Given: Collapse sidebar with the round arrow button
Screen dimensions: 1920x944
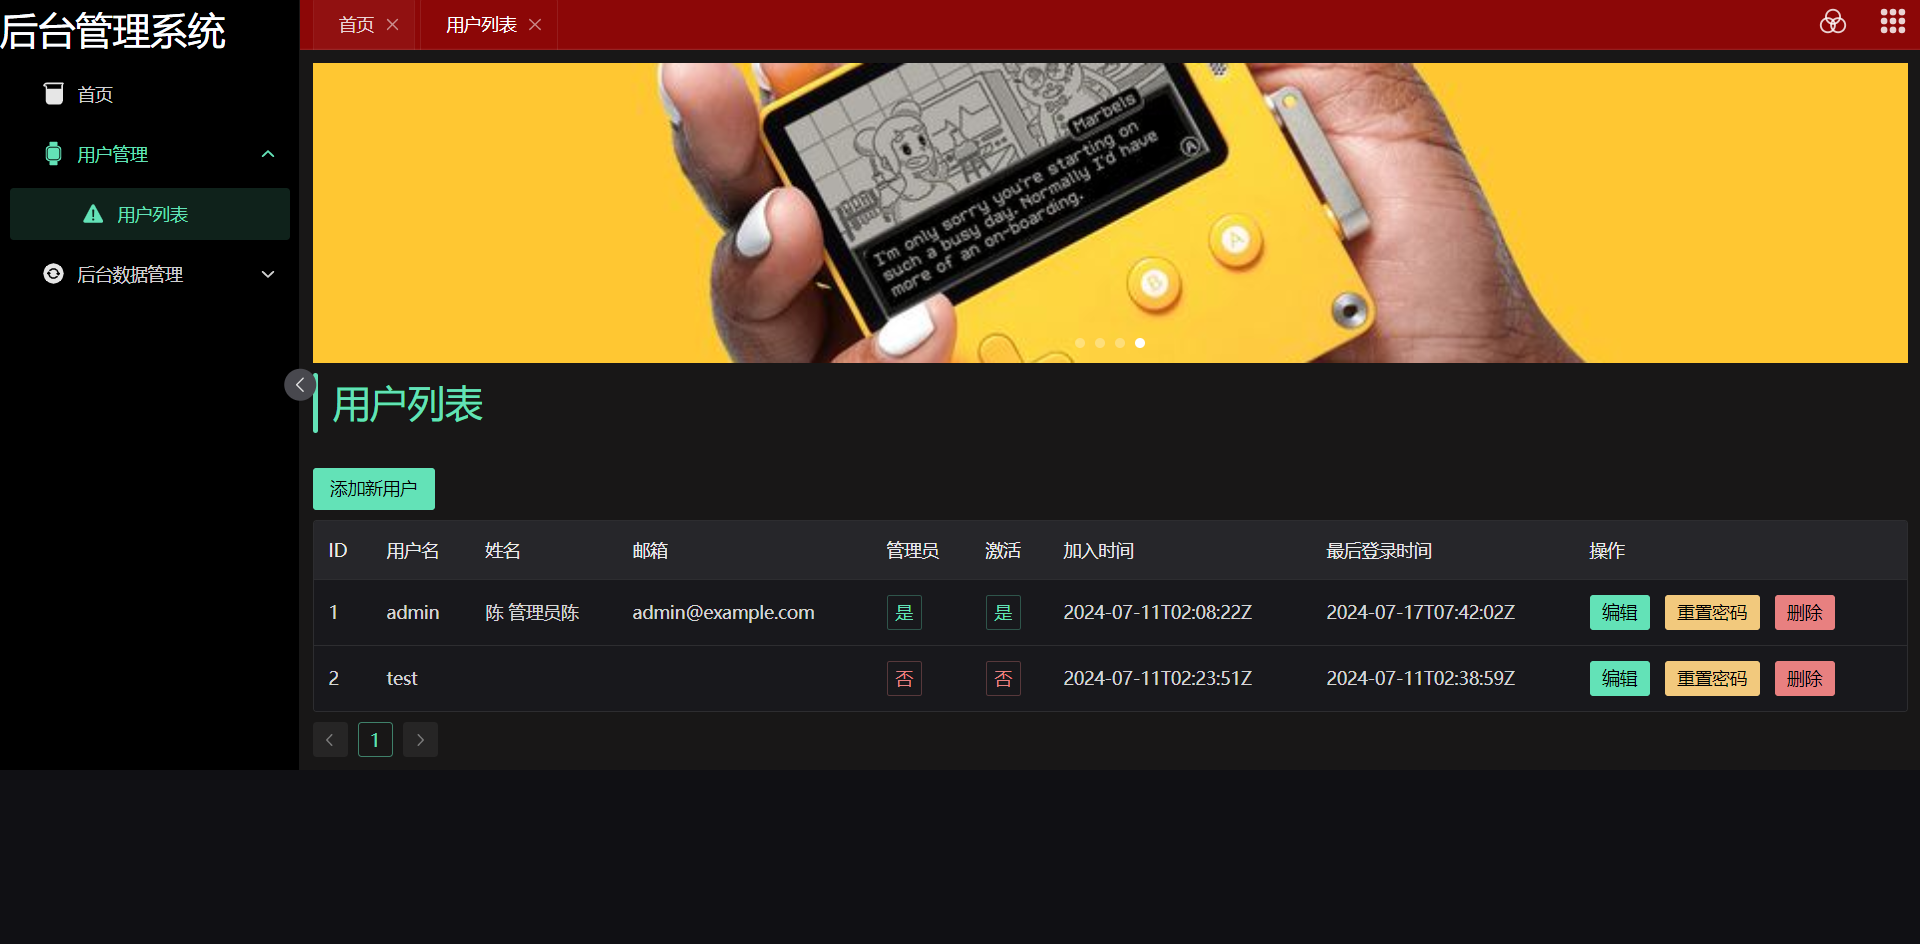Looking at the screenshot, I should coord(300,385).
